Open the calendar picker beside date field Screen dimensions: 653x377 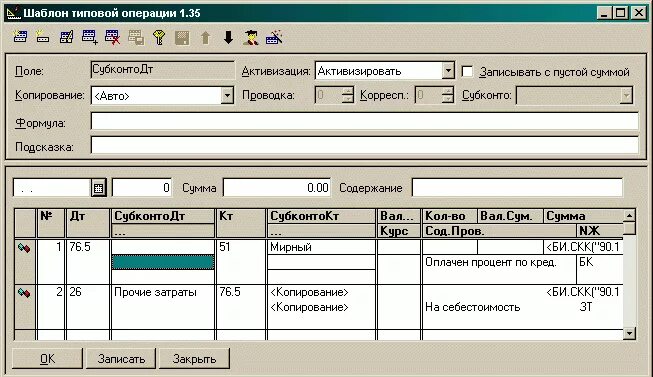[99, 188]
